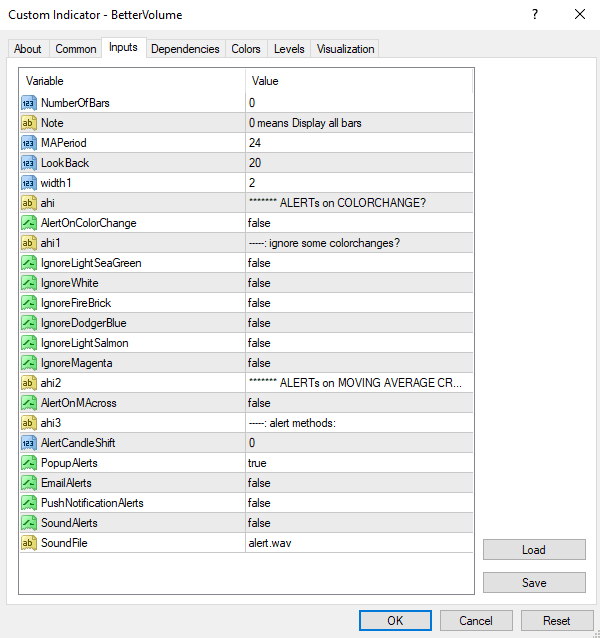Select the Inputs tab
The width and height of the screenshot is (600, 638).
pos(123,48)
